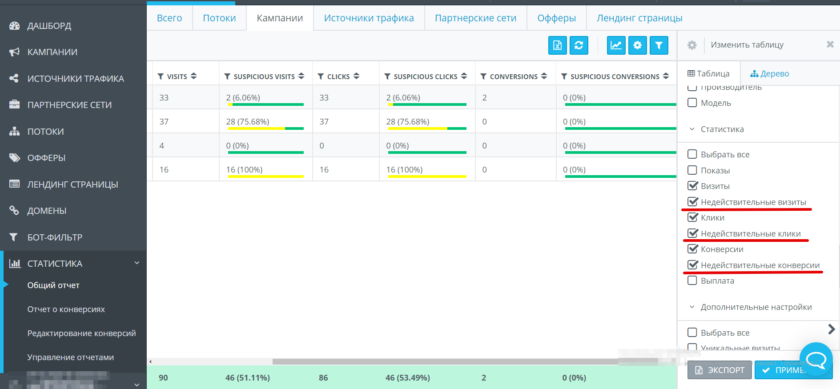
Task: Open the chart view icon
Action: [616, 45]
